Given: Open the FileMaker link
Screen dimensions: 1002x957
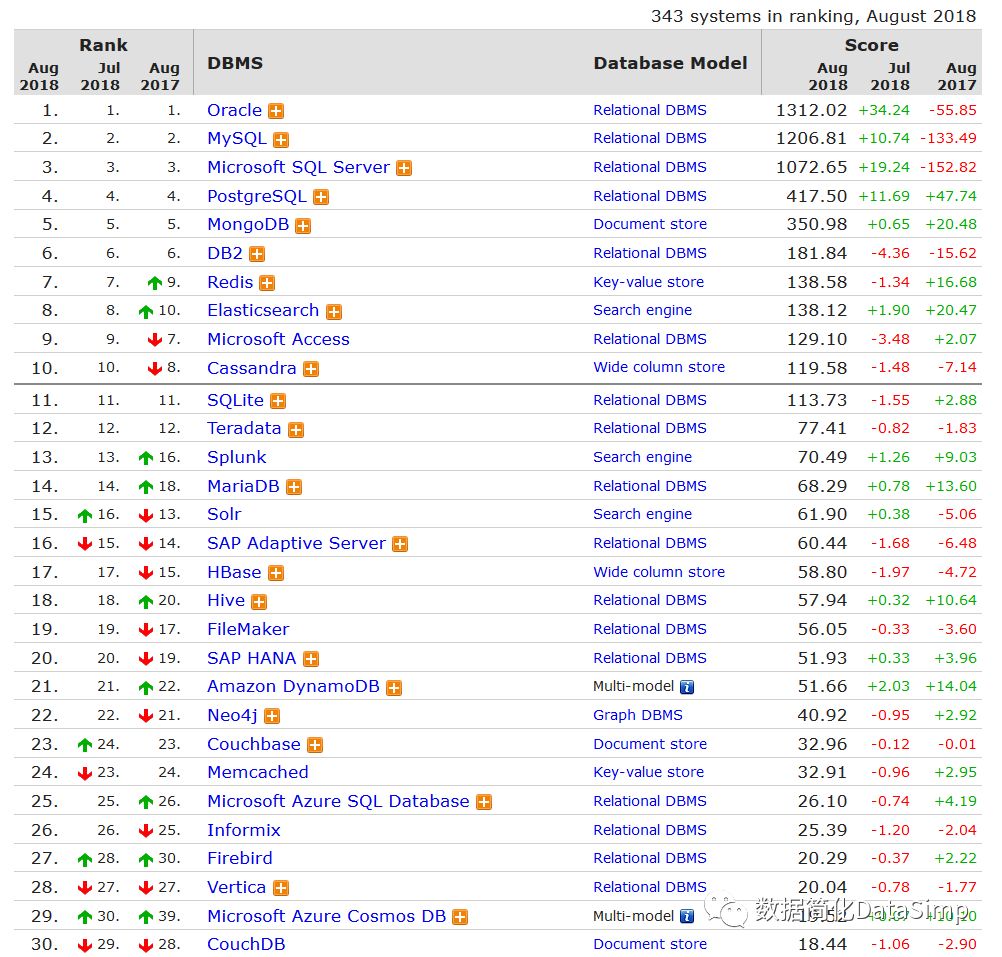Looking at the screenshot, I should point(248,629).
